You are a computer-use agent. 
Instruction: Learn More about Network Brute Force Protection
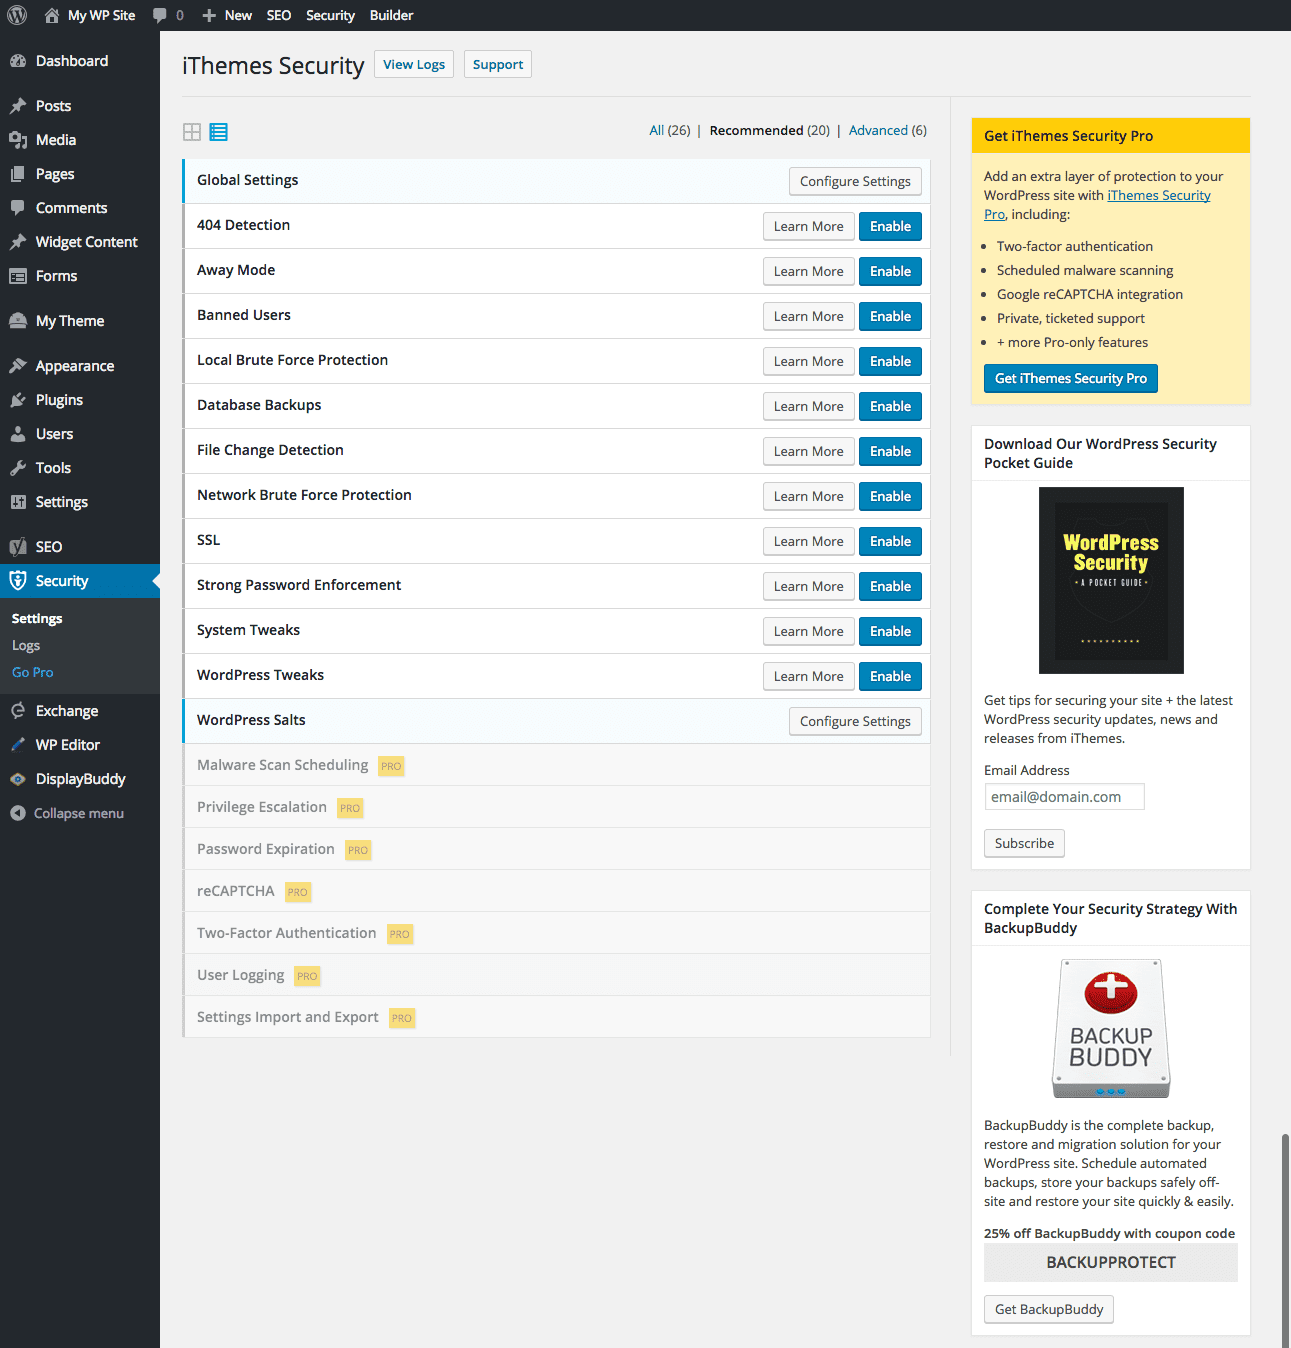click(809, 496)
